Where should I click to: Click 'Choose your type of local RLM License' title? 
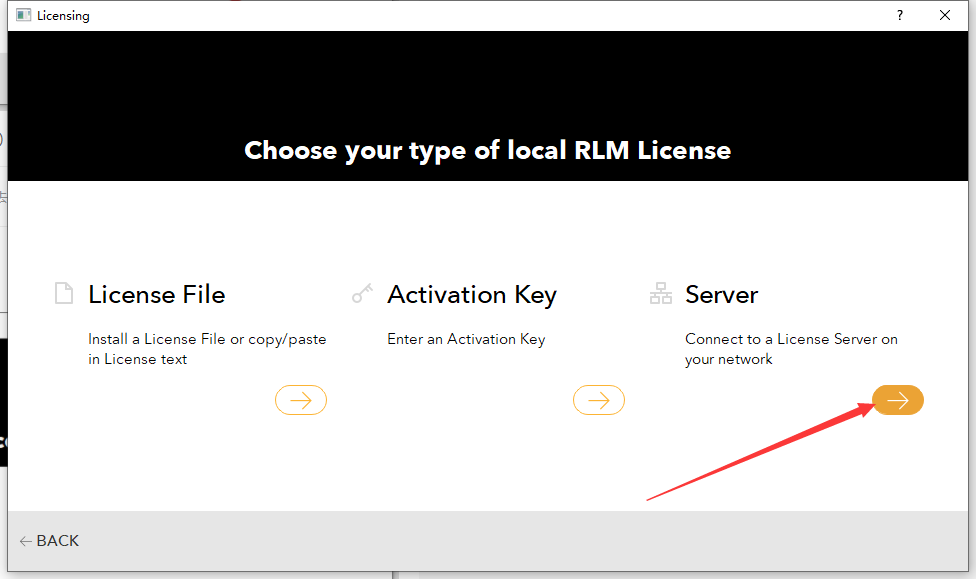pos(487,151)
